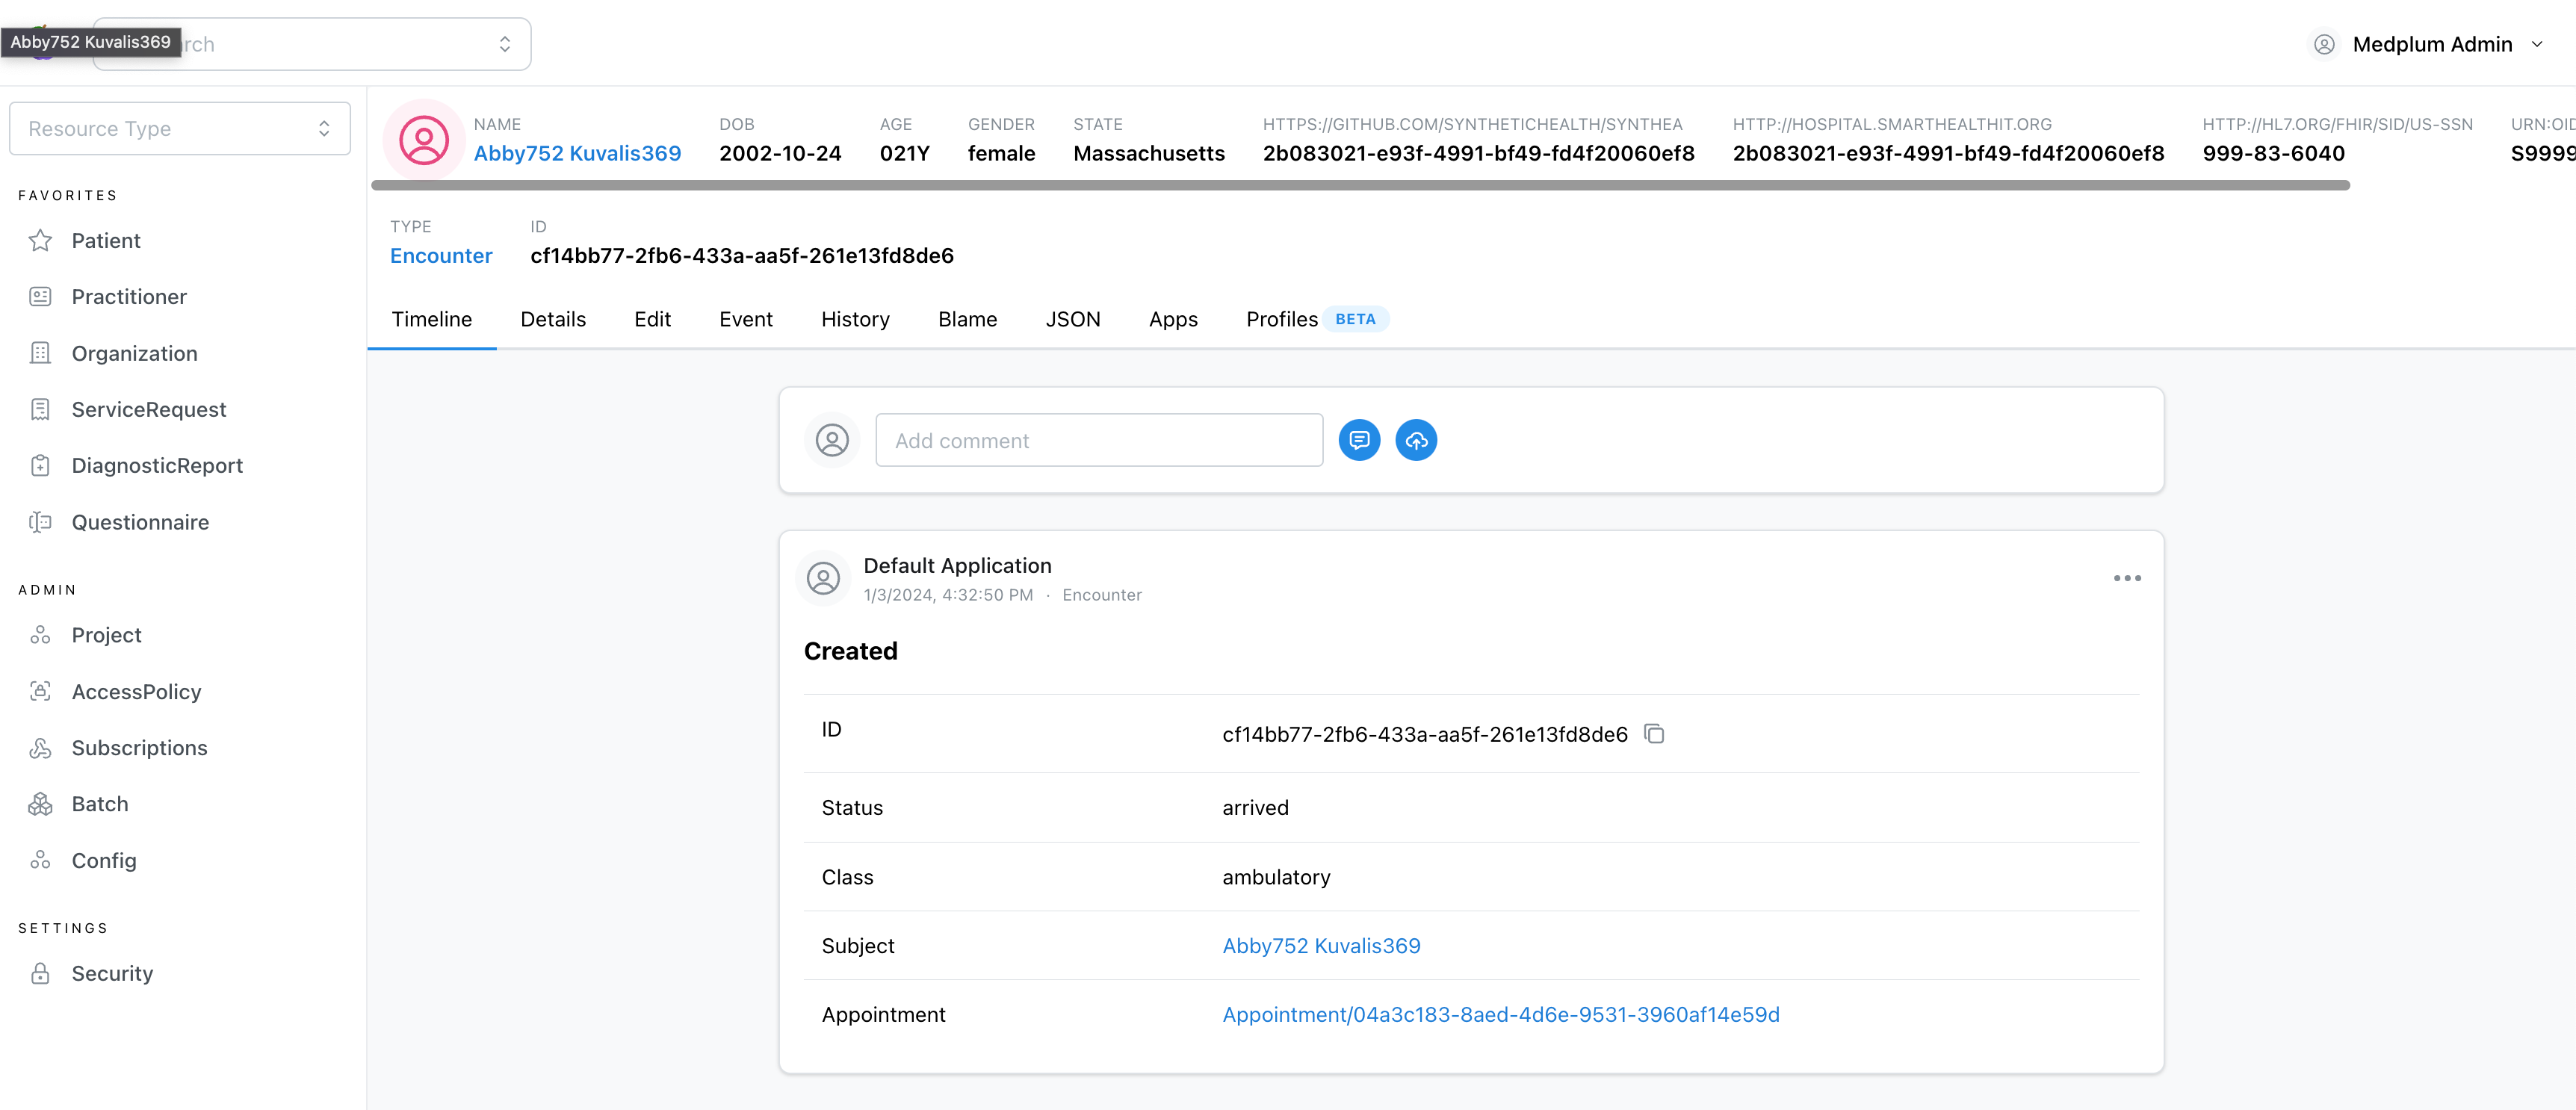The width and height of the screenshot is (2576, 1110).
Task: Open DiagnosticReport from the sidebar
Action: point(157,465)
